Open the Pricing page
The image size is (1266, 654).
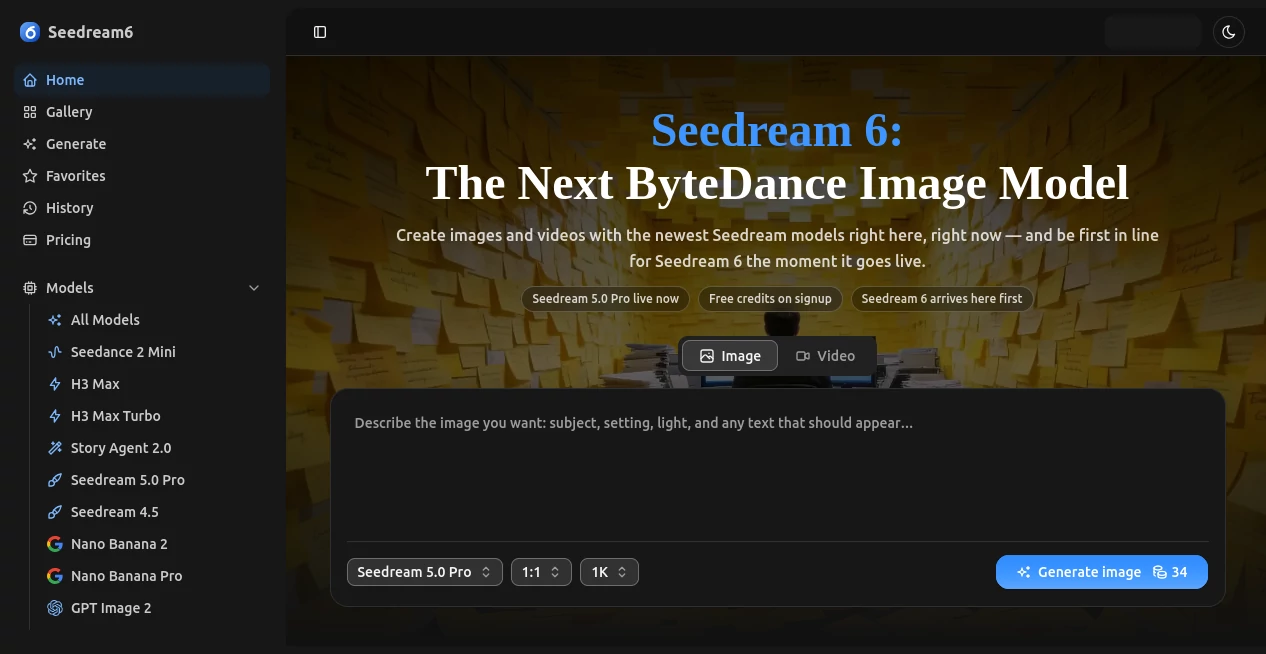tap(142, 240)
